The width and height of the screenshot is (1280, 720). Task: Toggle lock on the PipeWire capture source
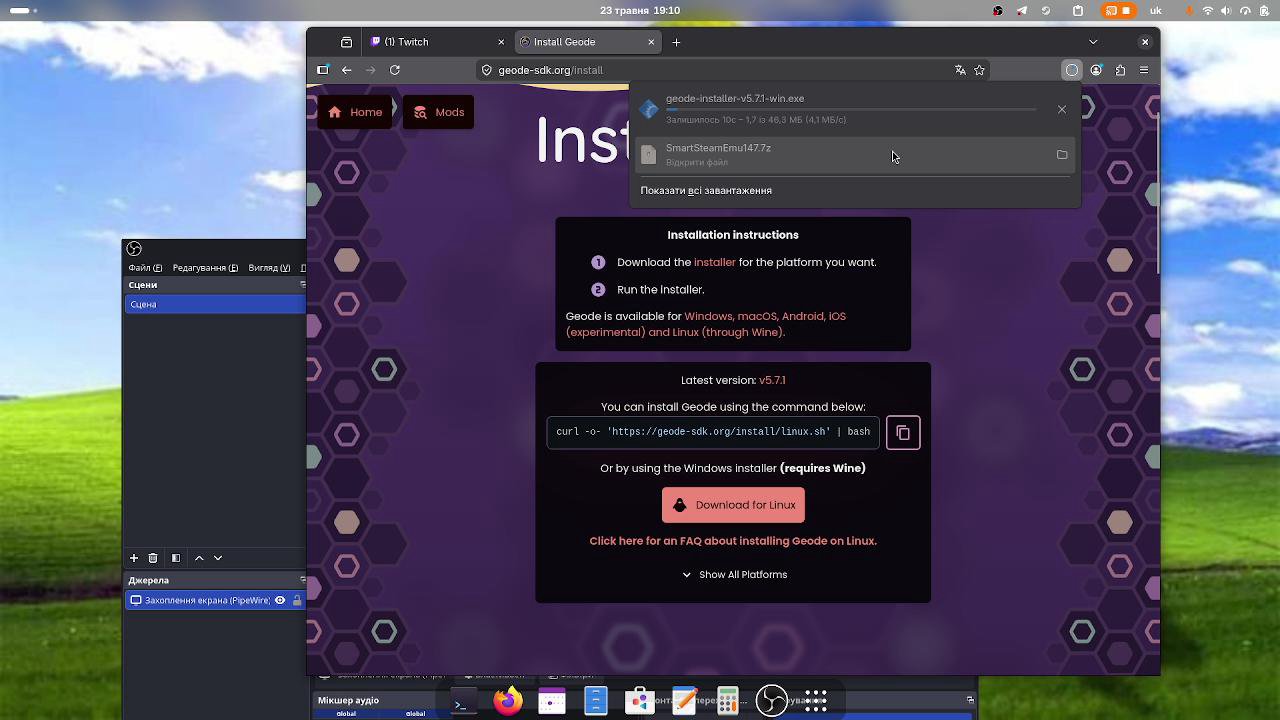tap(297, 600)
